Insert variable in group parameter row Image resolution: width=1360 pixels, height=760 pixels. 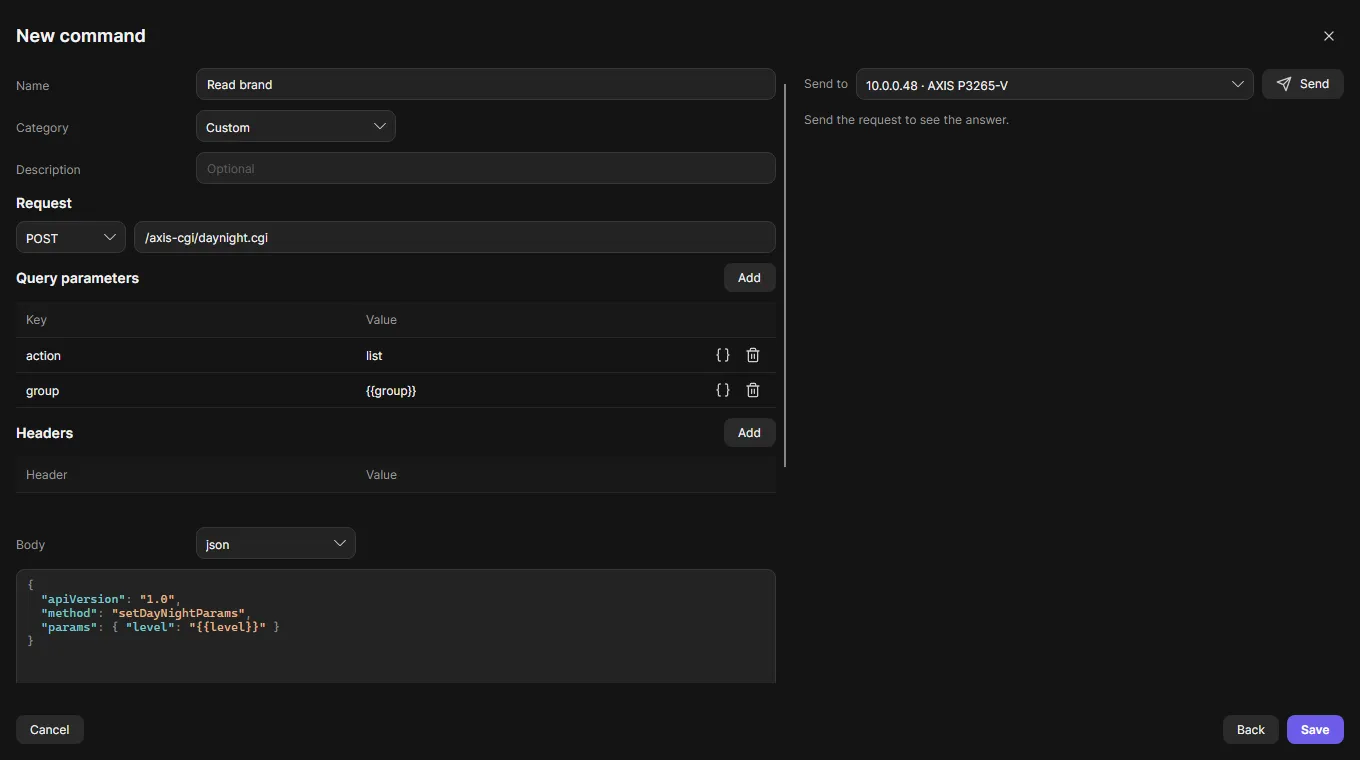click(x=723, y=390)
